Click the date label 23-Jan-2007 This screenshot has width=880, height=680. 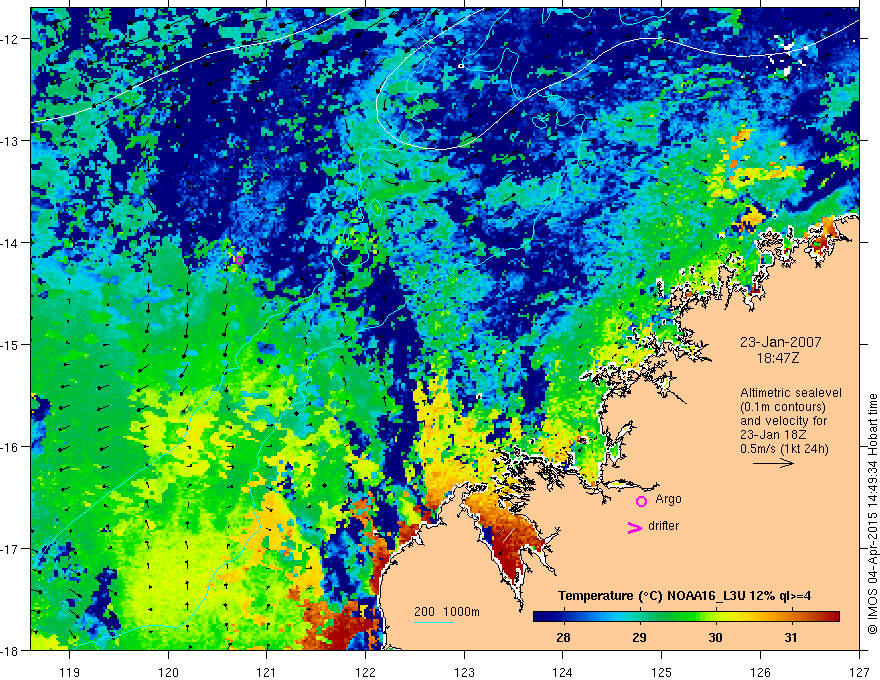pyautogui.click(x=781, y=342)
